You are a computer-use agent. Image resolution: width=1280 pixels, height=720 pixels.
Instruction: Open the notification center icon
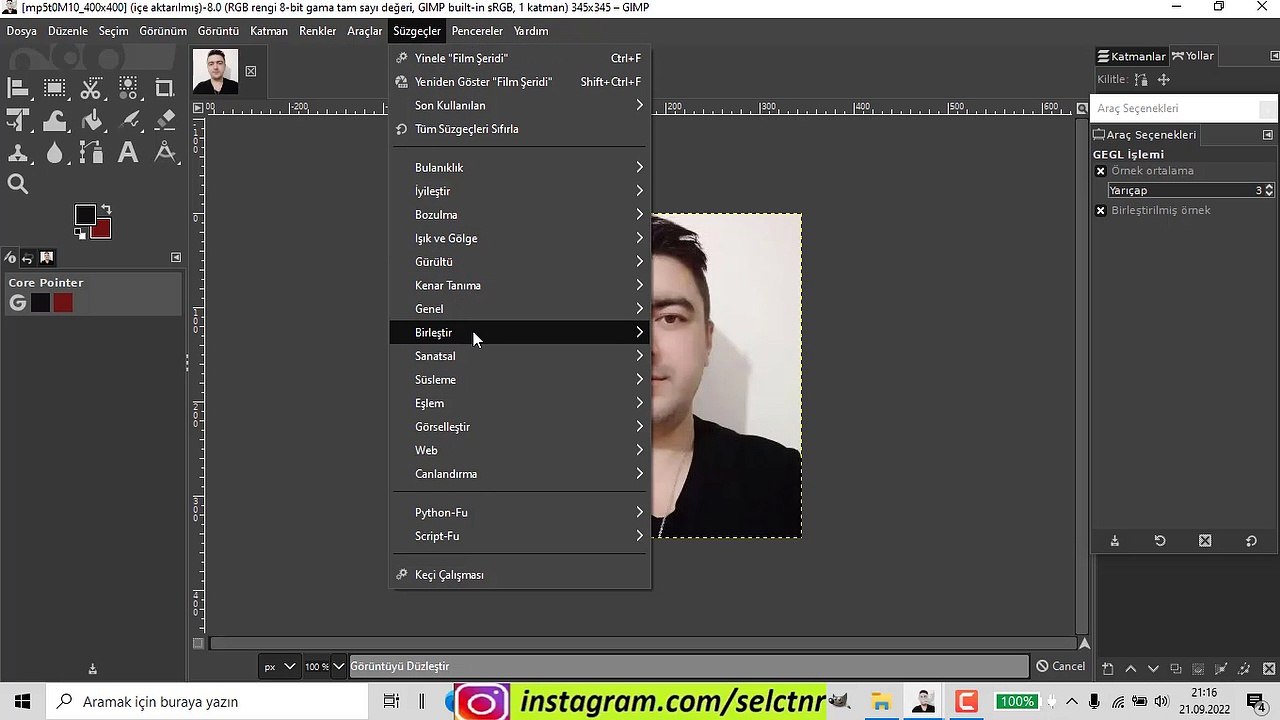click(x=1257, y=702)
